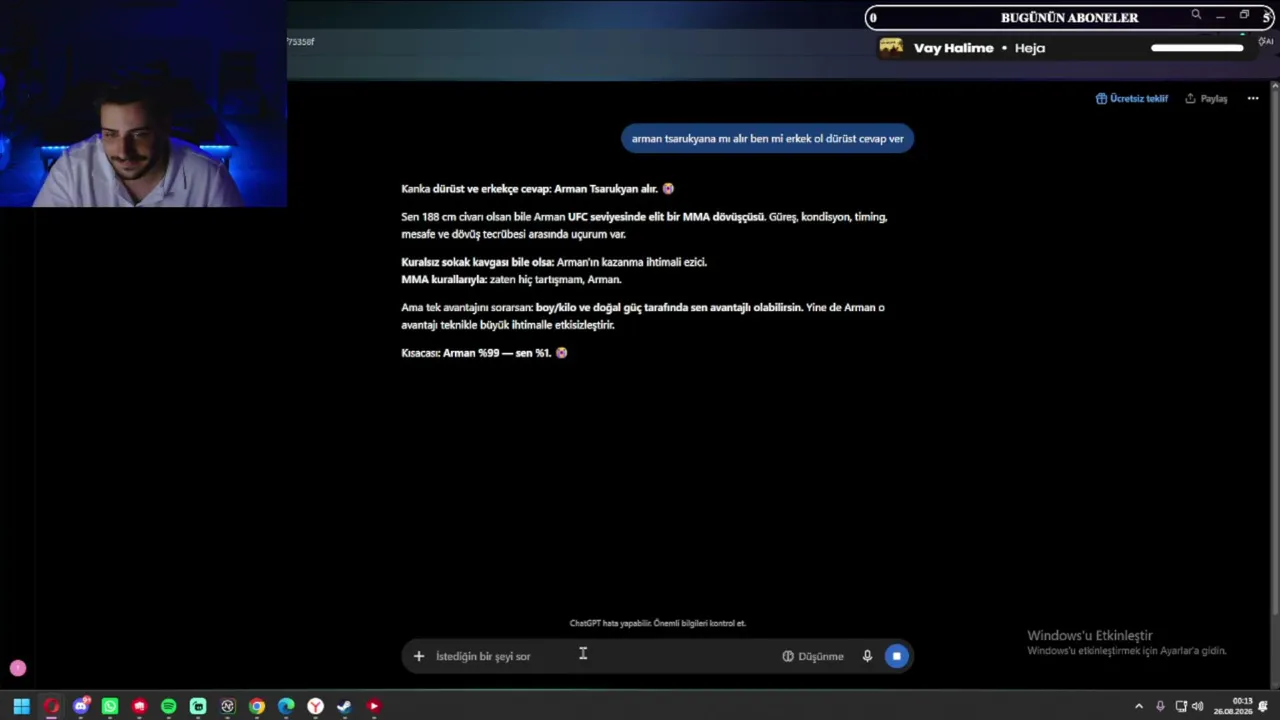Open network settings from system tray

(1180, 707)
